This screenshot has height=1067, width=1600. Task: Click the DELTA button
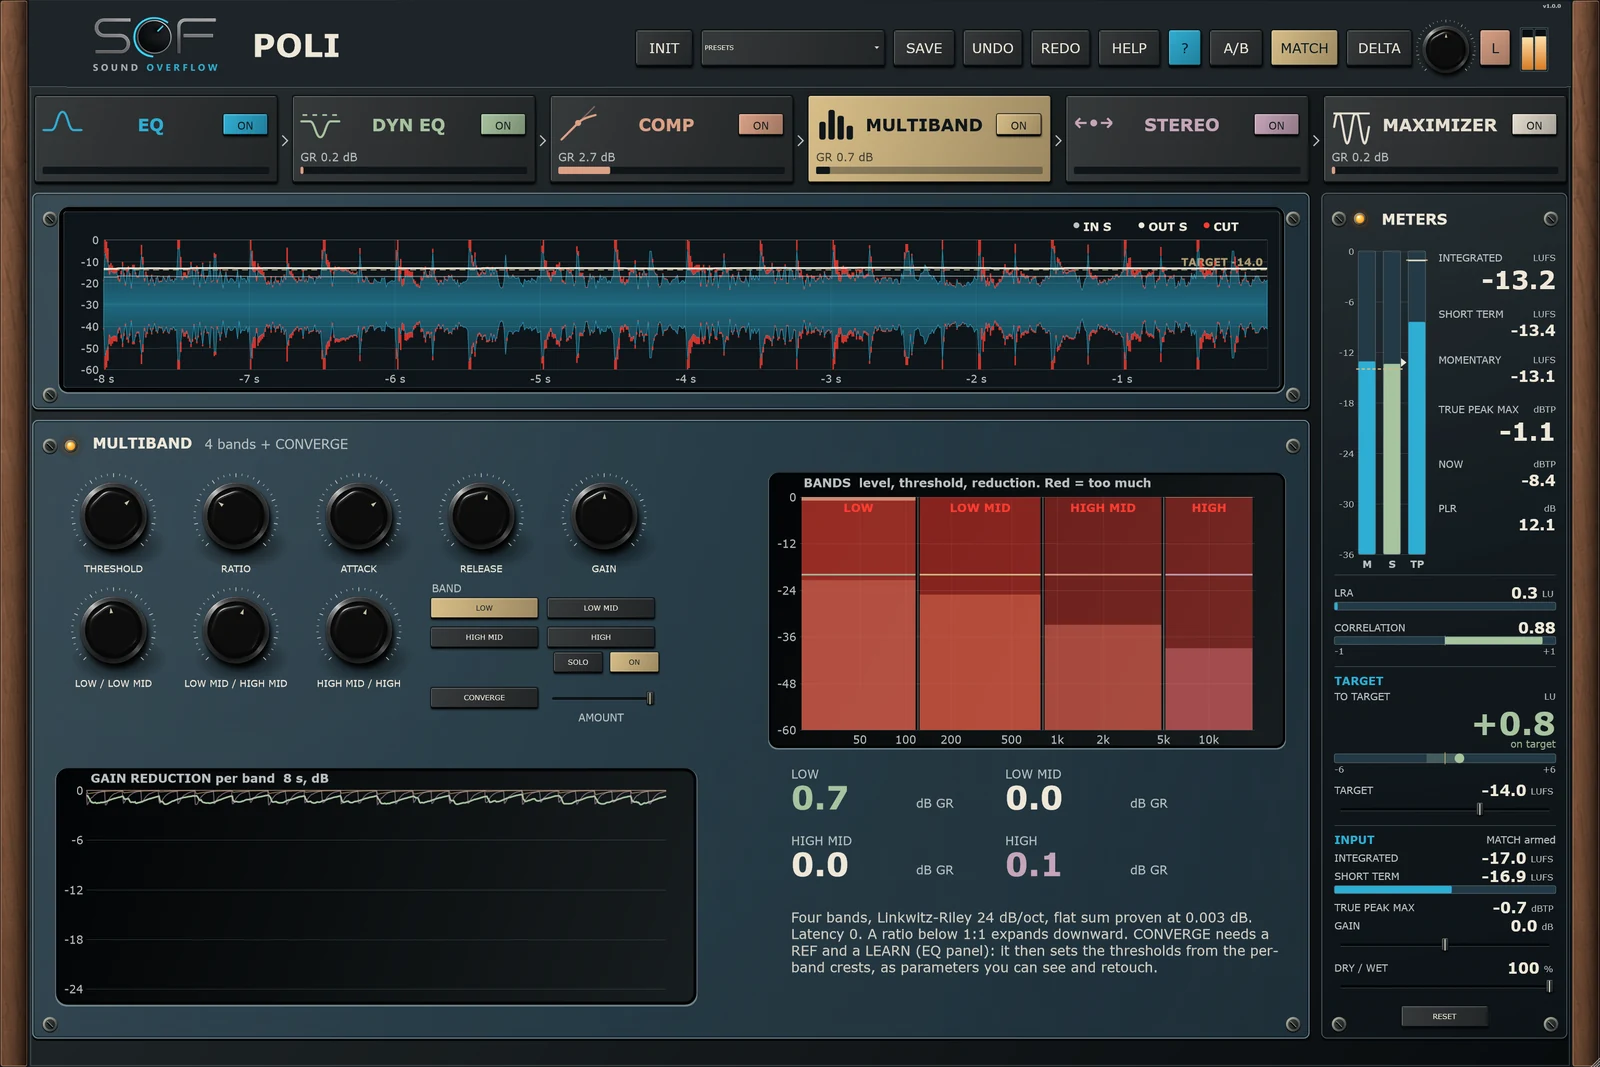[x=1379, y=48]
